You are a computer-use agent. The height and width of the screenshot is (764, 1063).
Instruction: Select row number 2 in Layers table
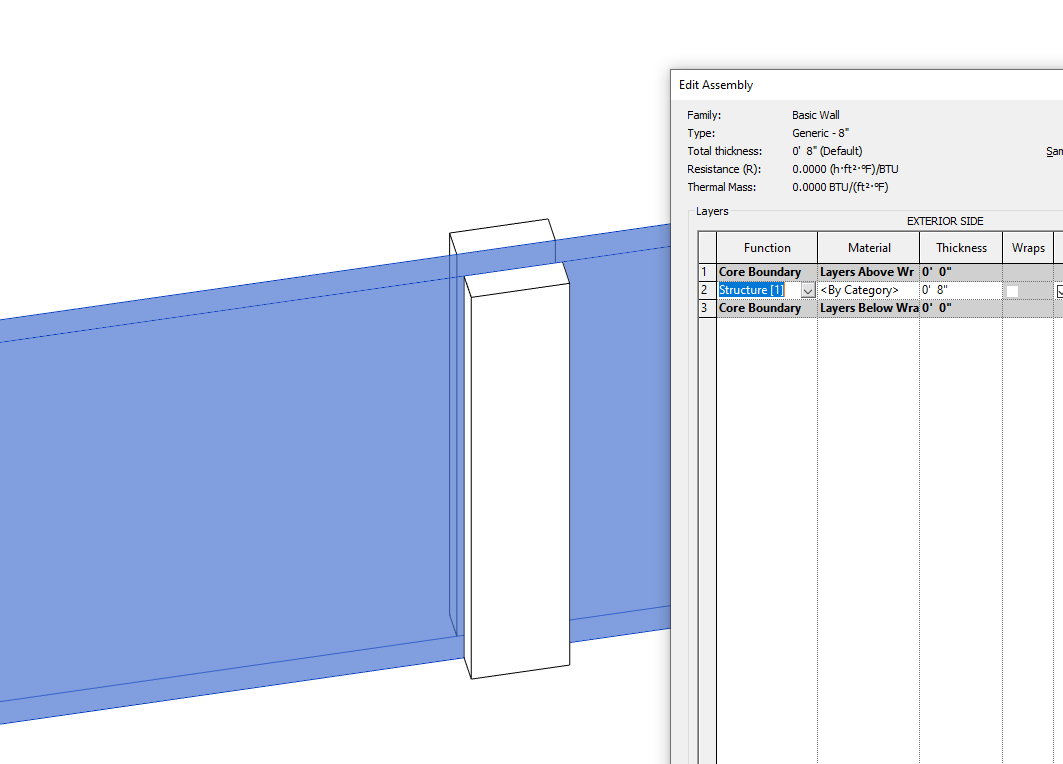point(707,290)
